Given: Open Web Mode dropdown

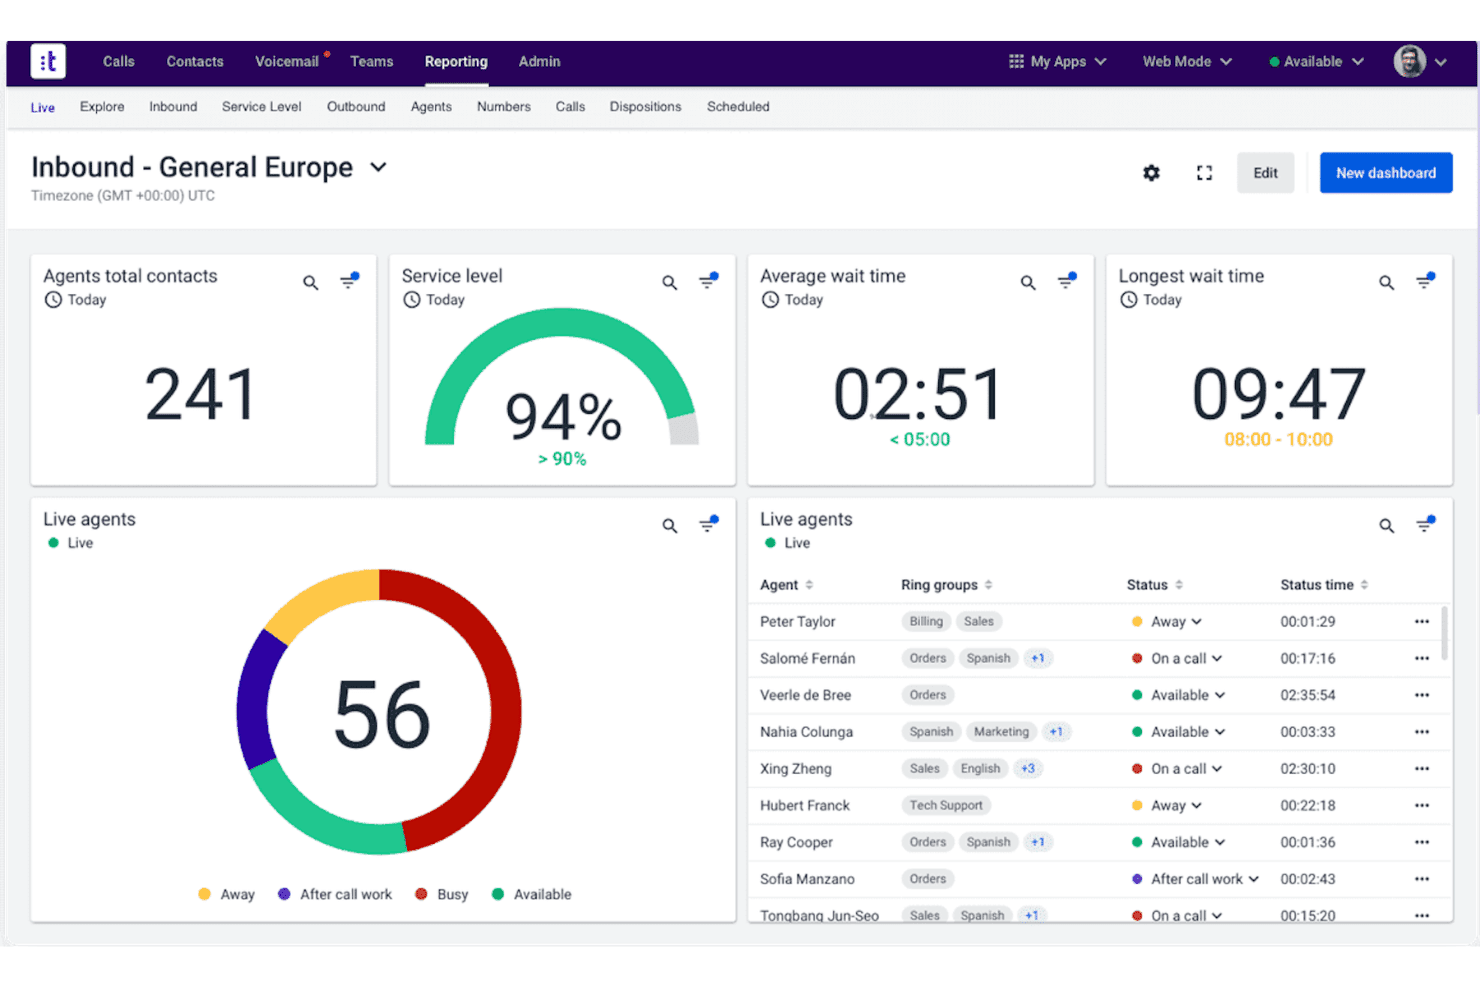Looking at the screenshot, I should (1187, 61).
